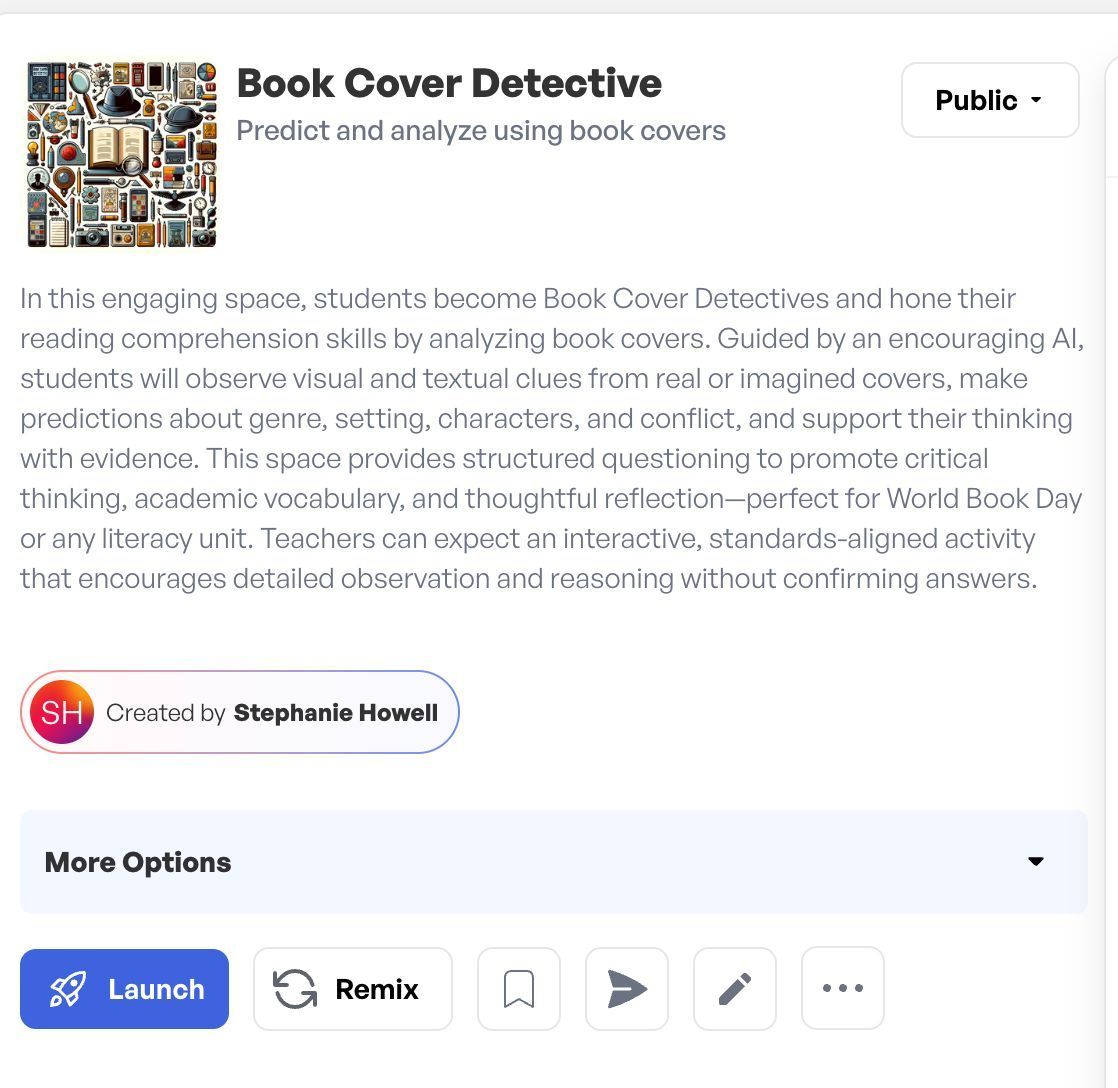Open creator Stephanie Howell's profile badge
1118x1088 pixels.
pyautogui.click(x=240, y=712)
